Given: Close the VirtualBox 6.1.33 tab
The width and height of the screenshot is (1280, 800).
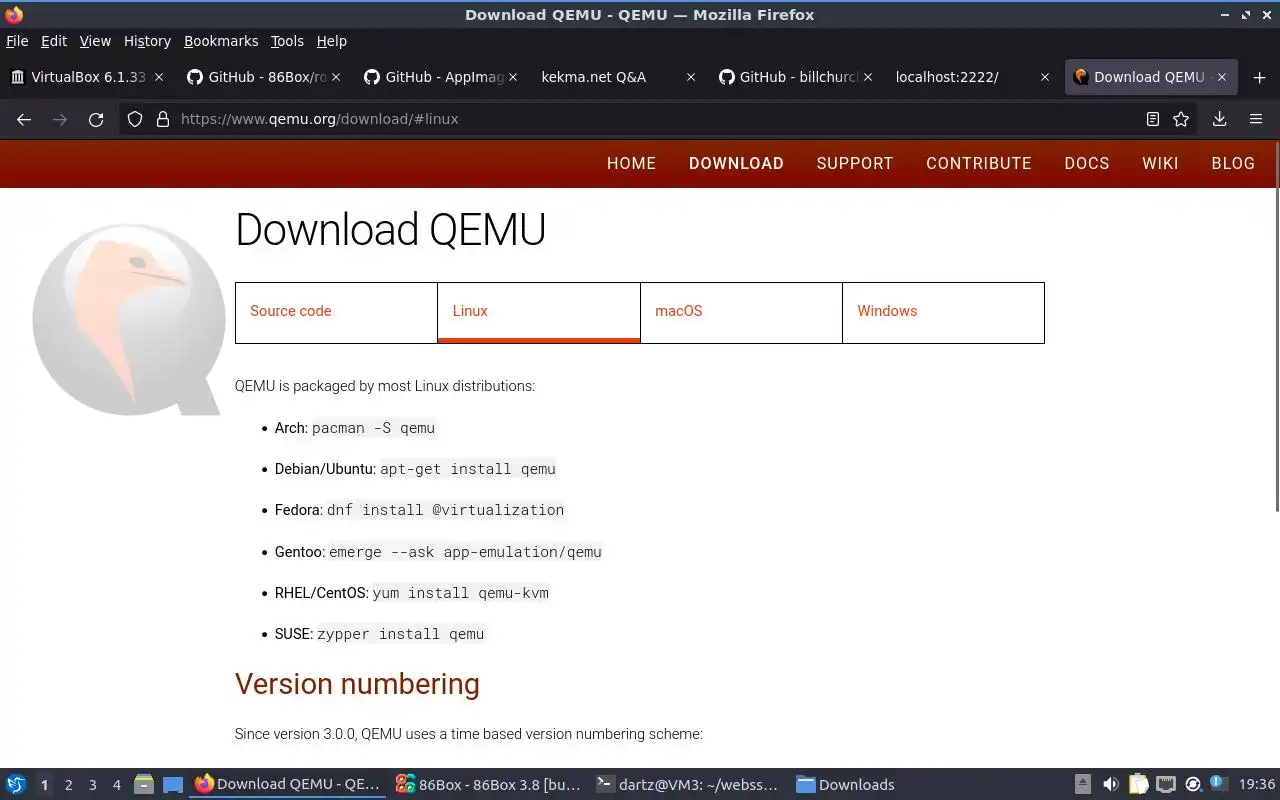Looking at the screenshot, I should coord(159,77).
